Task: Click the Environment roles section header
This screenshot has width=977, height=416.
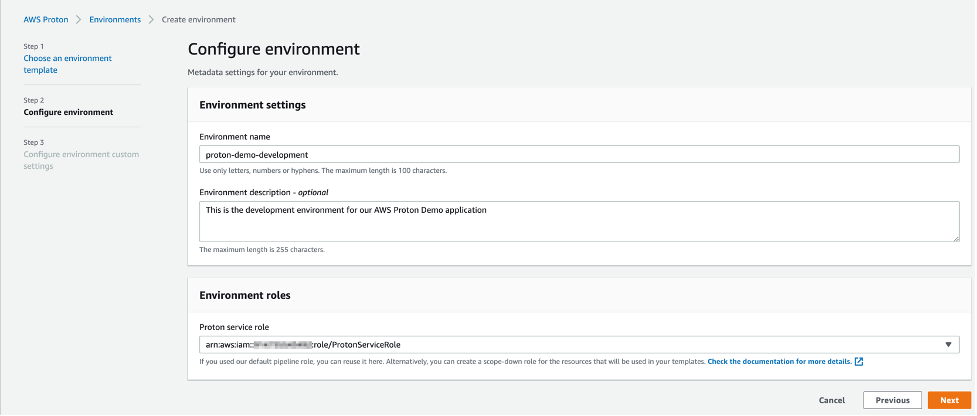Action: [x=245, y=295]
